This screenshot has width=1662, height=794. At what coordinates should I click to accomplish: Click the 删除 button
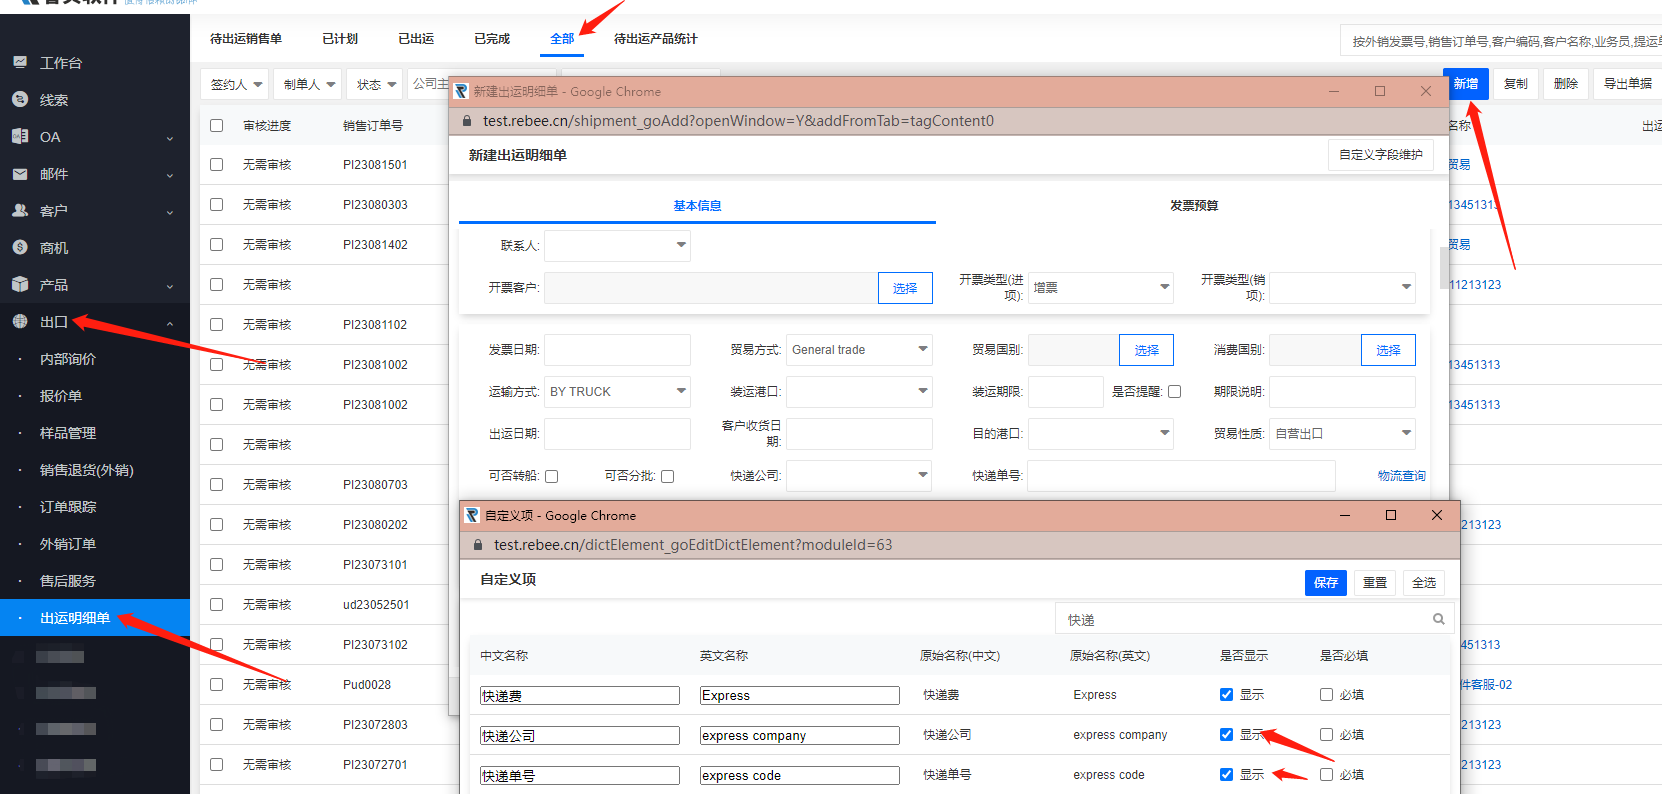click(1566, 84)
